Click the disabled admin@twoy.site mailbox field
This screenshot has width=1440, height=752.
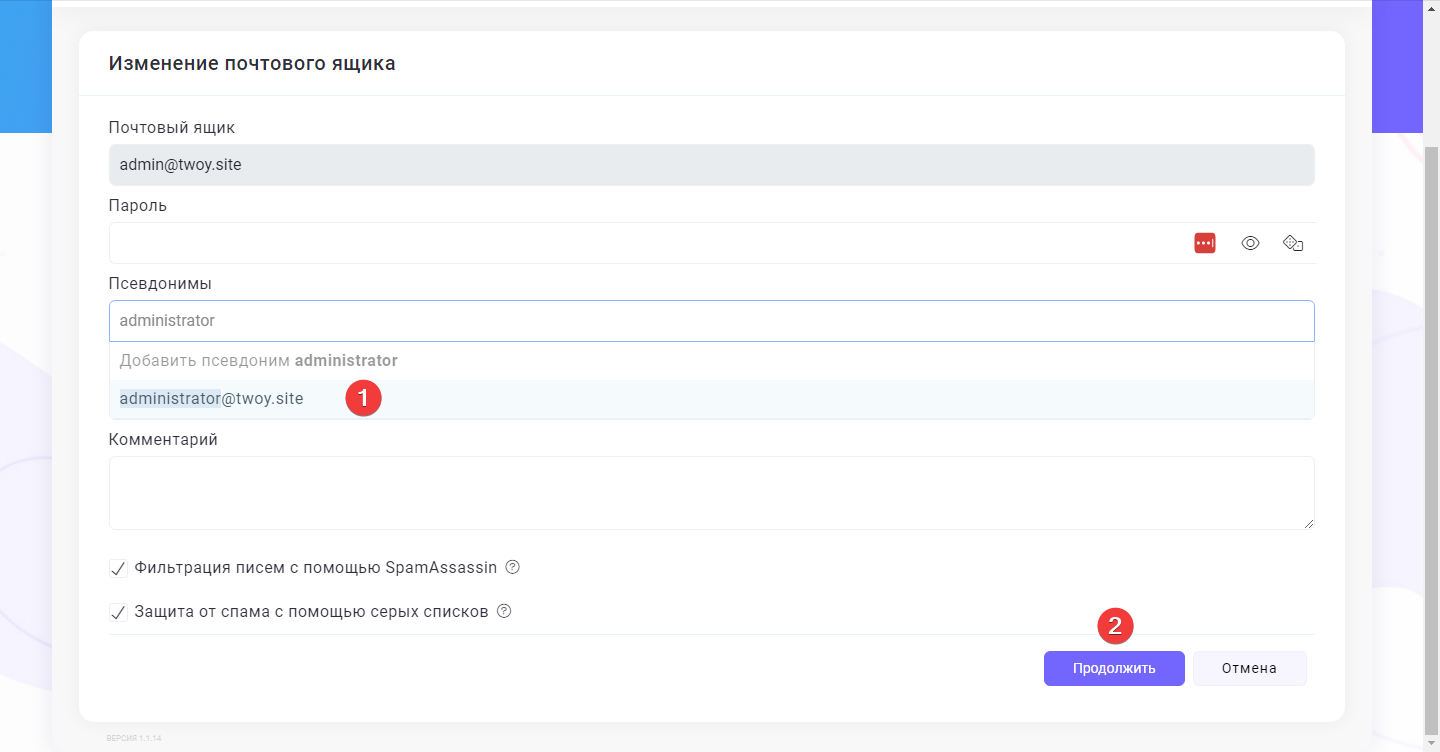coord(712,165)
